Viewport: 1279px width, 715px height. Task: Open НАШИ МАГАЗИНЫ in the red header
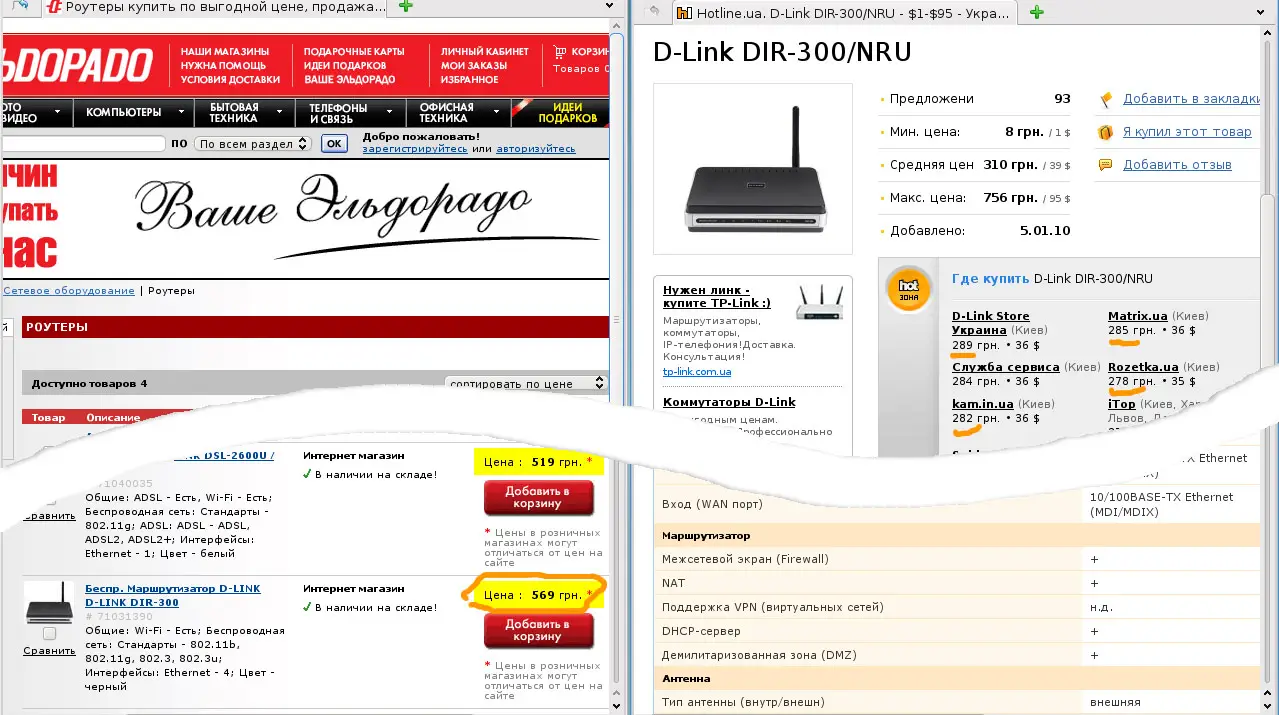[225, 51]
